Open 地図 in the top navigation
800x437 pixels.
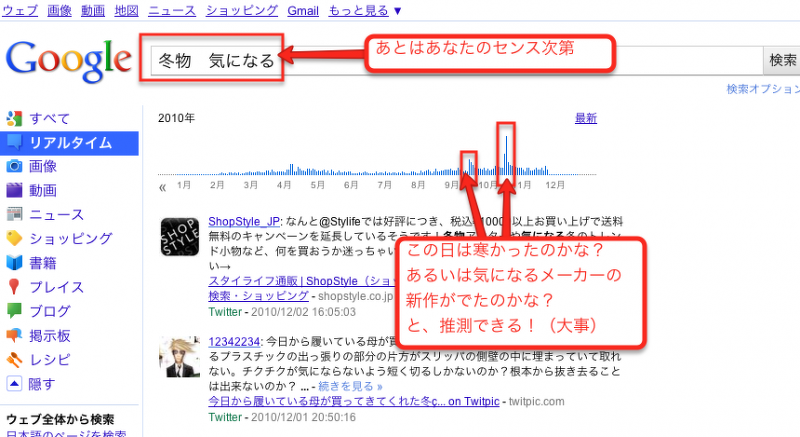[127, 10]
